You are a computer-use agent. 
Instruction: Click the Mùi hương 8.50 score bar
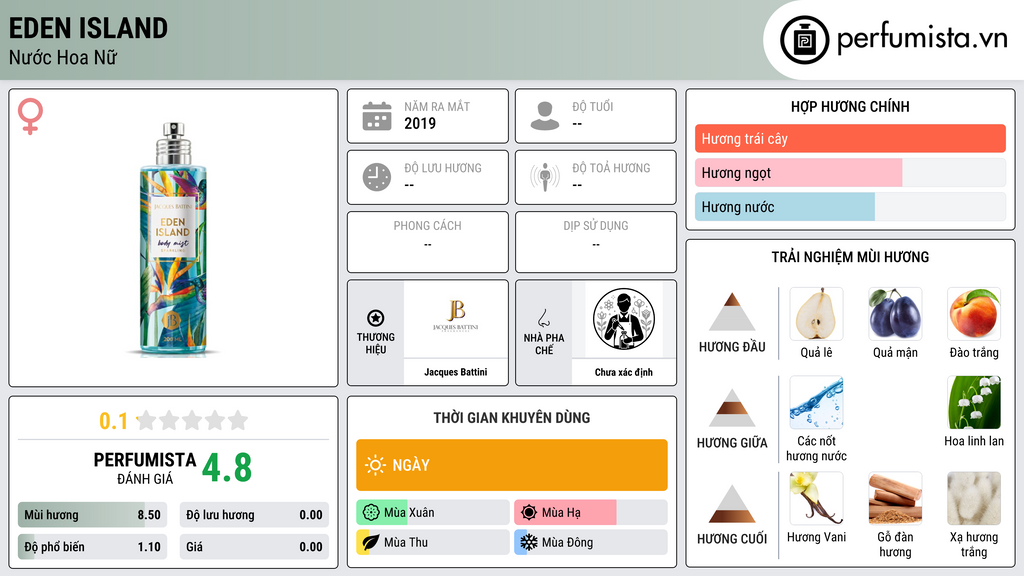click(92, 515)
